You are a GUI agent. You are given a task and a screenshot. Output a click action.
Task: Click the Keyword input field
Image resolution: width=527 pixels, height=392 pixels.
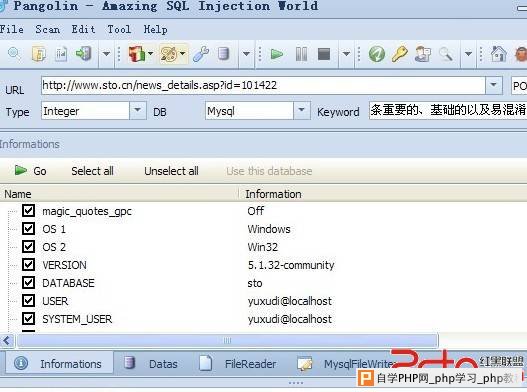(x=448, y=110)
